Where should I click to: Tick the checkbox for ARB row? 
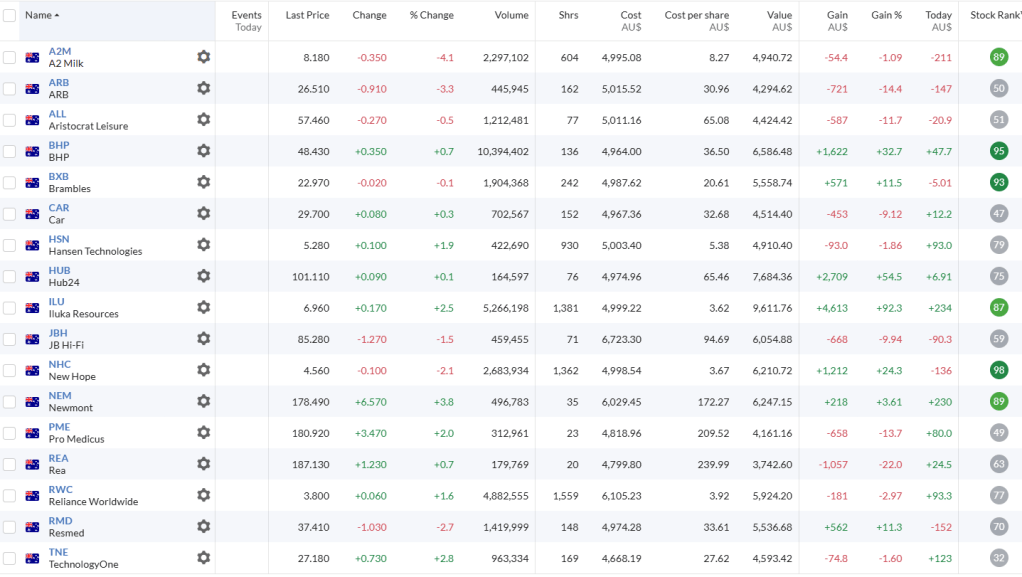(9, 89)
